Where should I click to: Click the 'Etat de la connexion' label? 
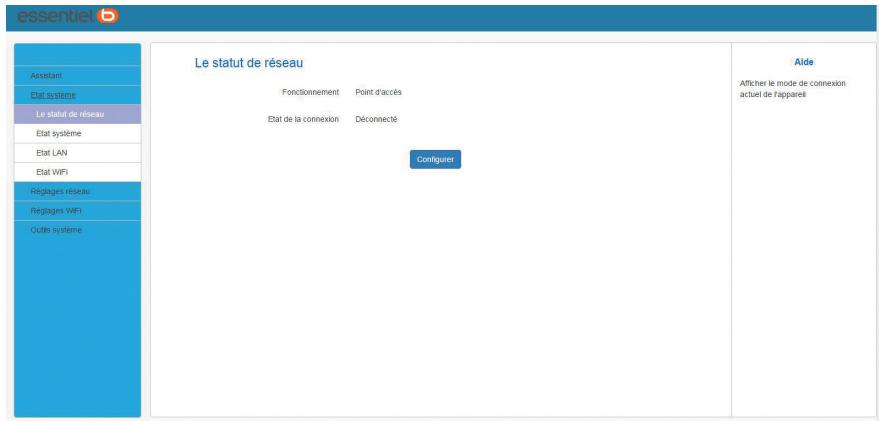[x=304, y=120]
